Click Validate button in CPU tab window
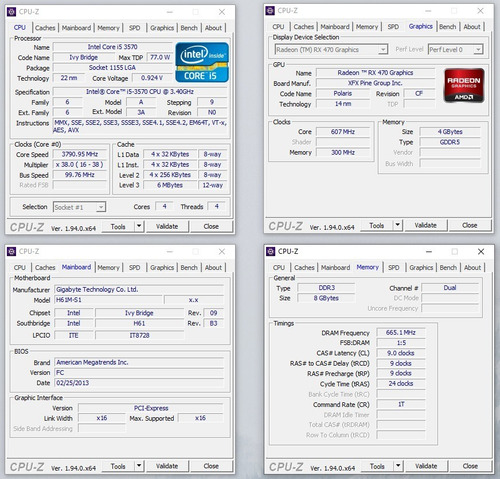This screenshot has width=500, height=479. click(x=167, y=226)
